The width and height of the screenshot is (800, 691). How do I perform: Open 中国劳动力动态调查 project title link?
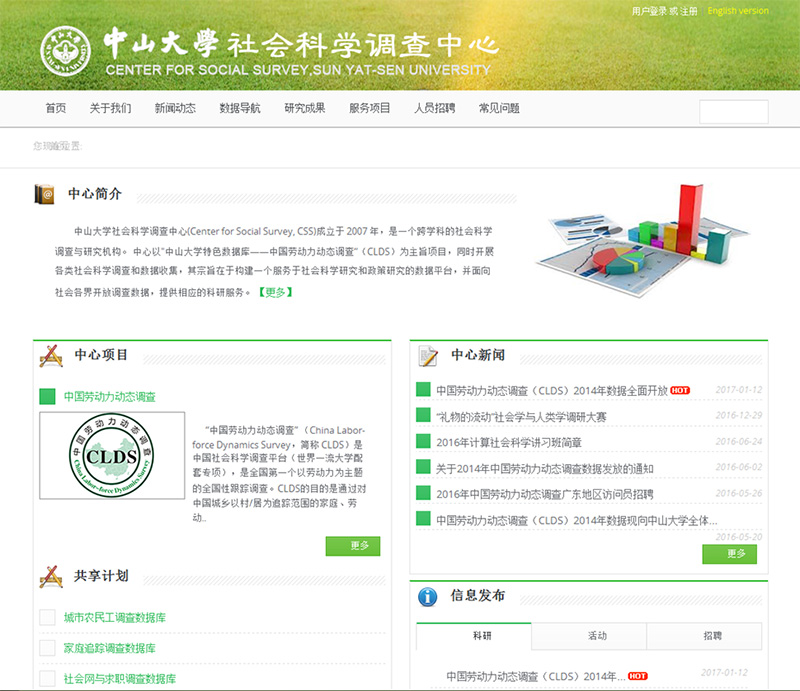pos(110,397)
